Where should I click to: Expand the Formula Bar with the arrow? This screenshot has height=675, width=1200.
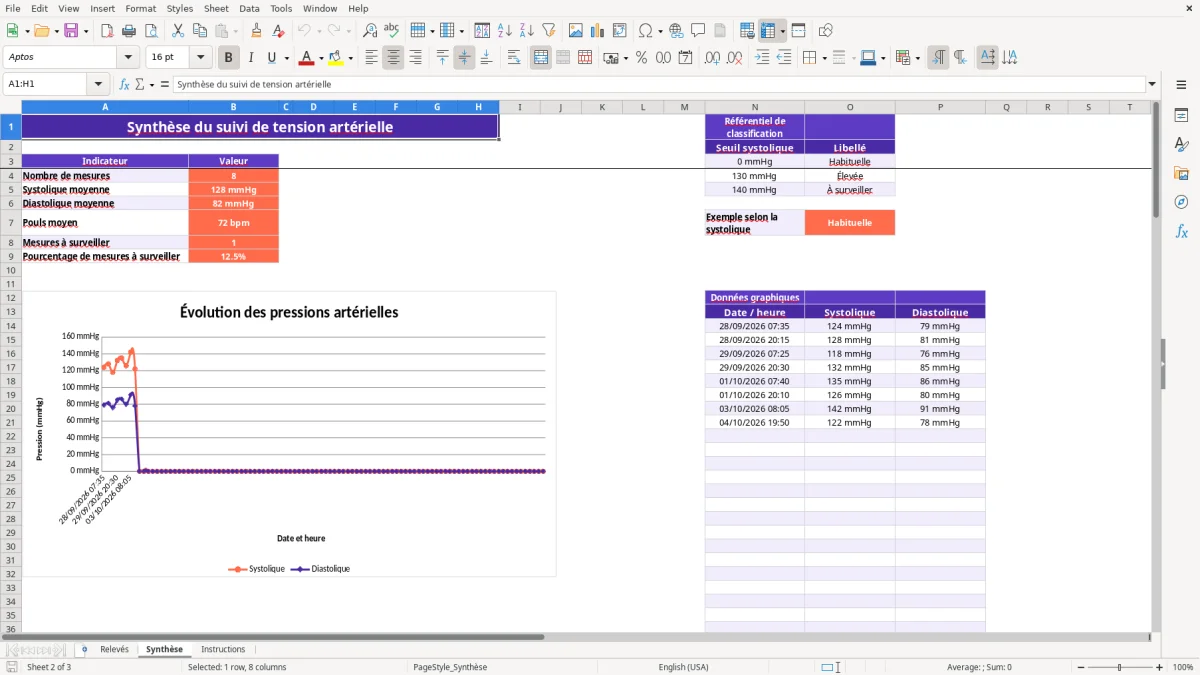click(x=1152, y=85)
